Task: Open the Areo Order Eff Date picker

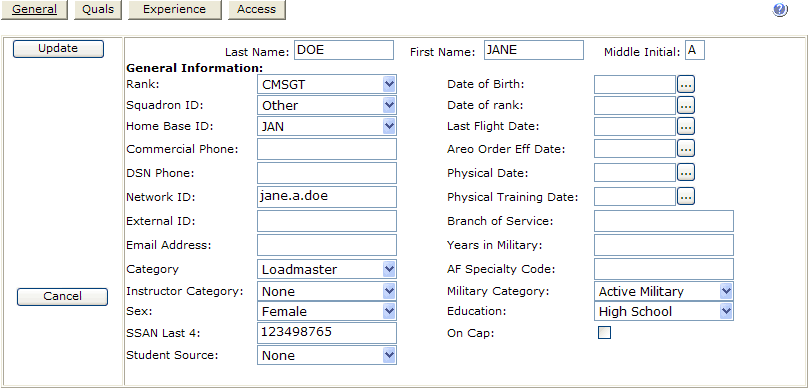Action: 686,149
